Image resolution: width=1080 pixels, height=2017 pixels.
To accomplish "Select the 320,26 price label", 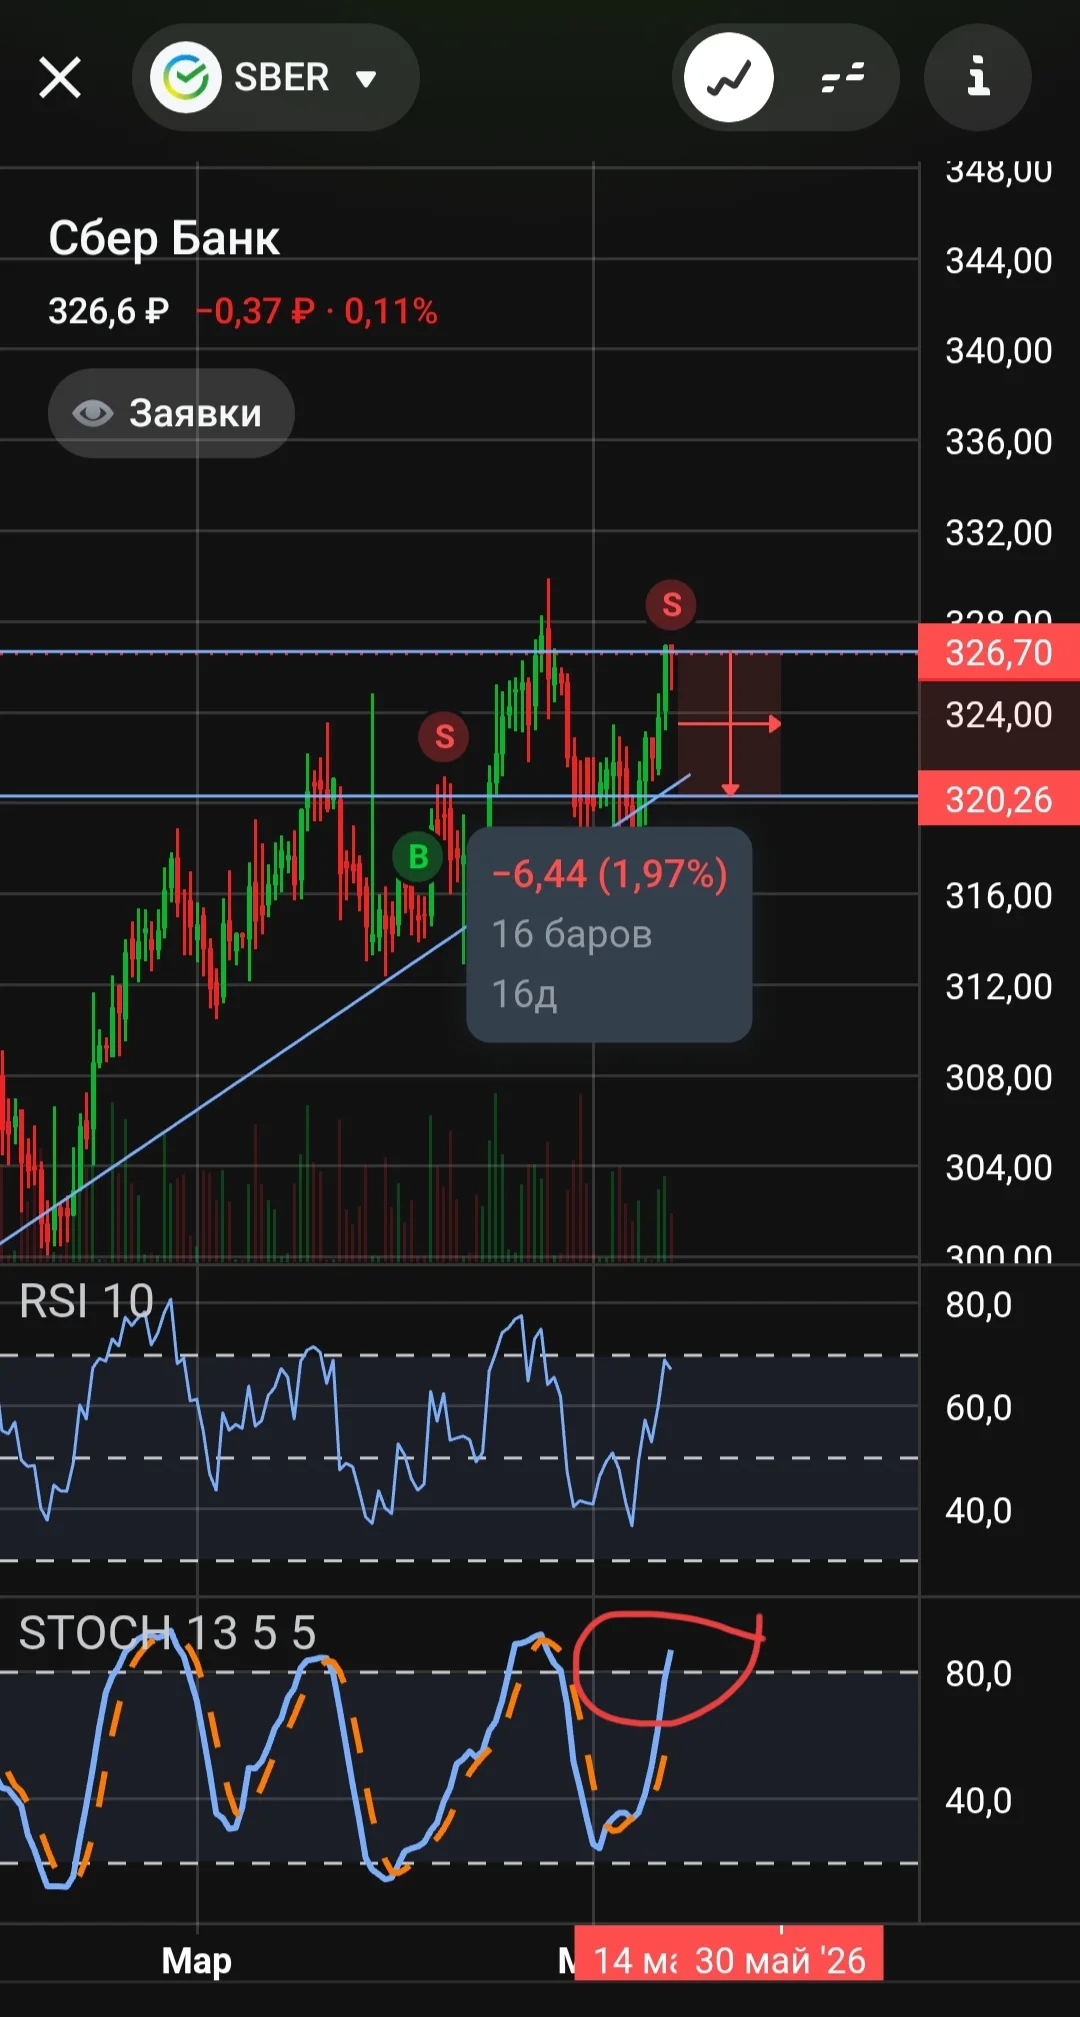I will coord(999,798).
